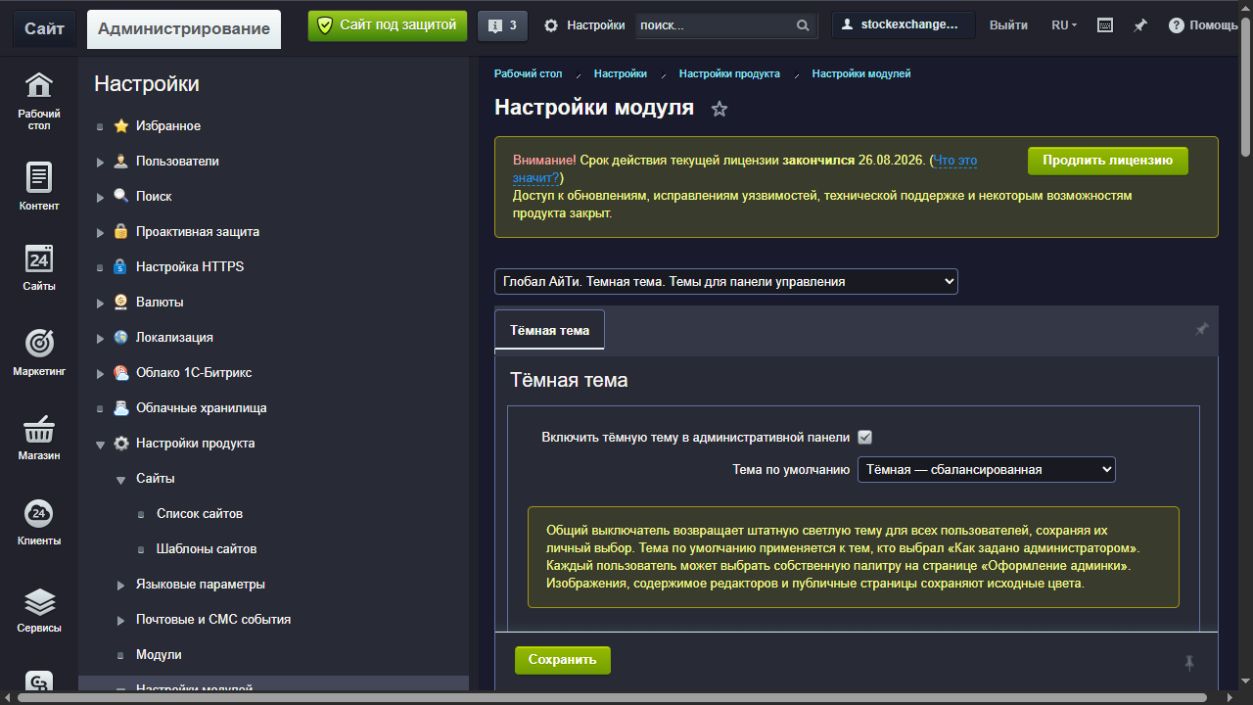The width and height of the screenshot is (1253, 705).
Task: Click the Пользователи person icon in menu
Action: point(121,161)
